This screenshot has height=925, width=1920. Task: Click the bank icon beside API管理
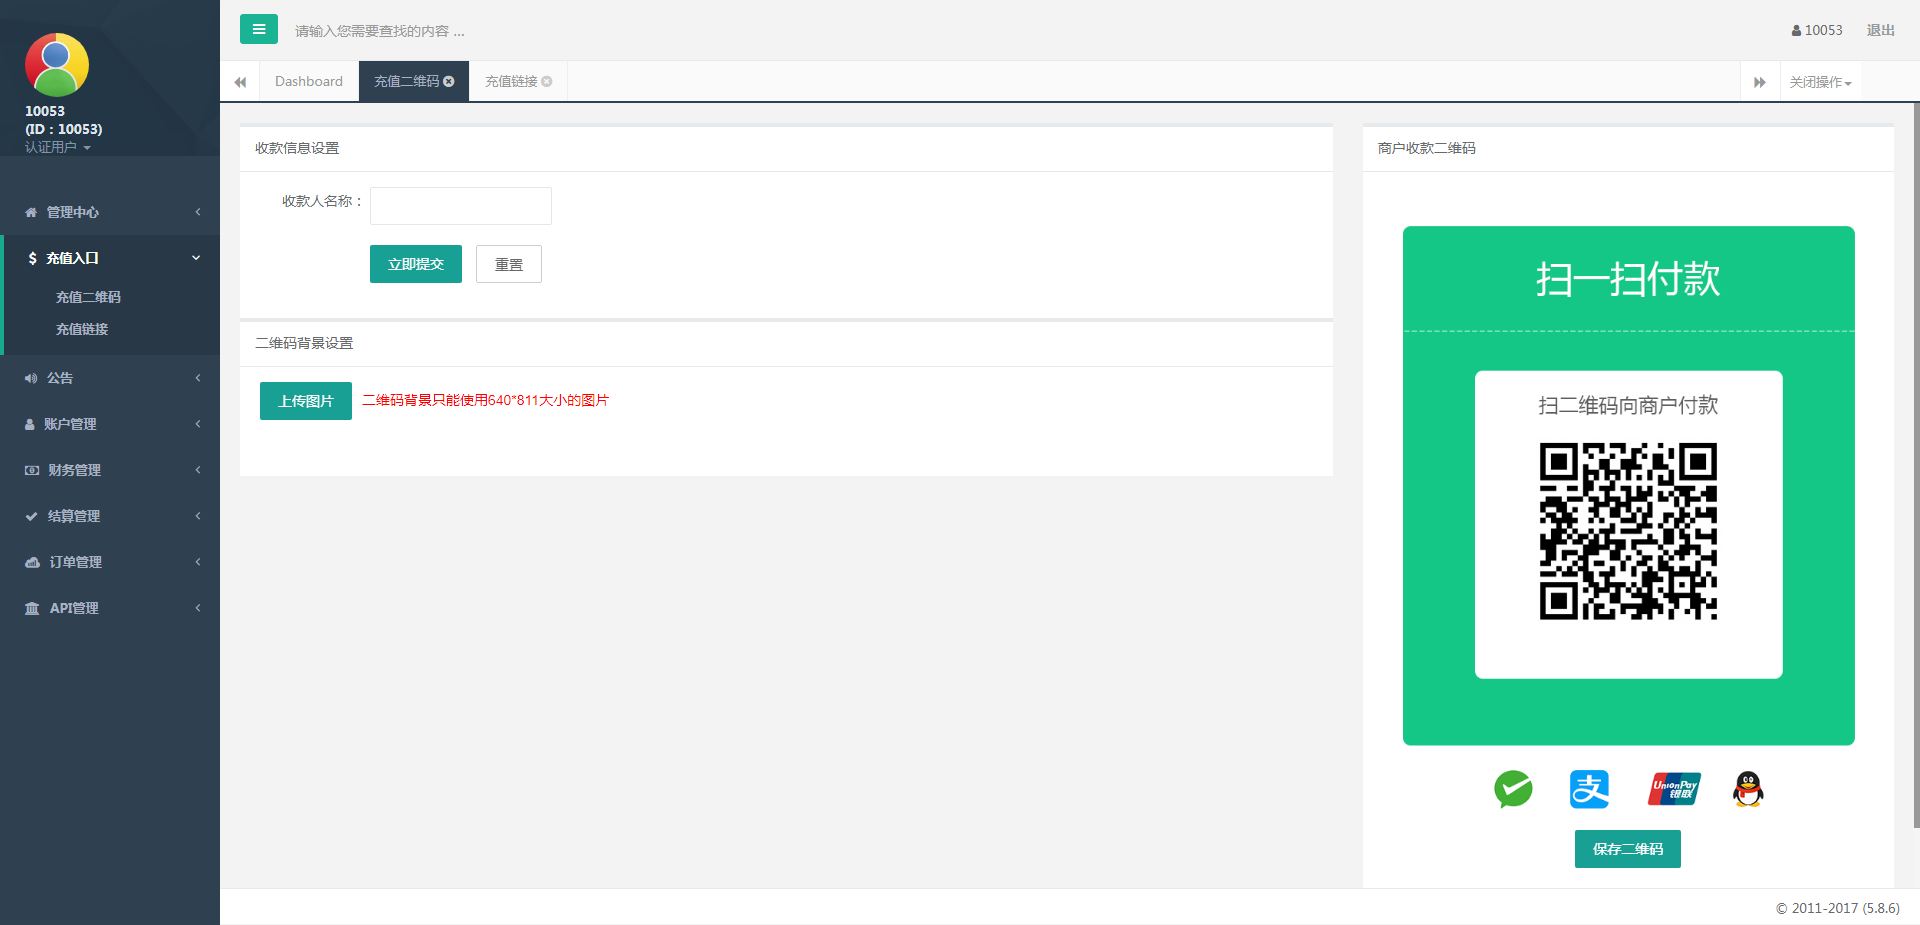(x=32, y=608)
